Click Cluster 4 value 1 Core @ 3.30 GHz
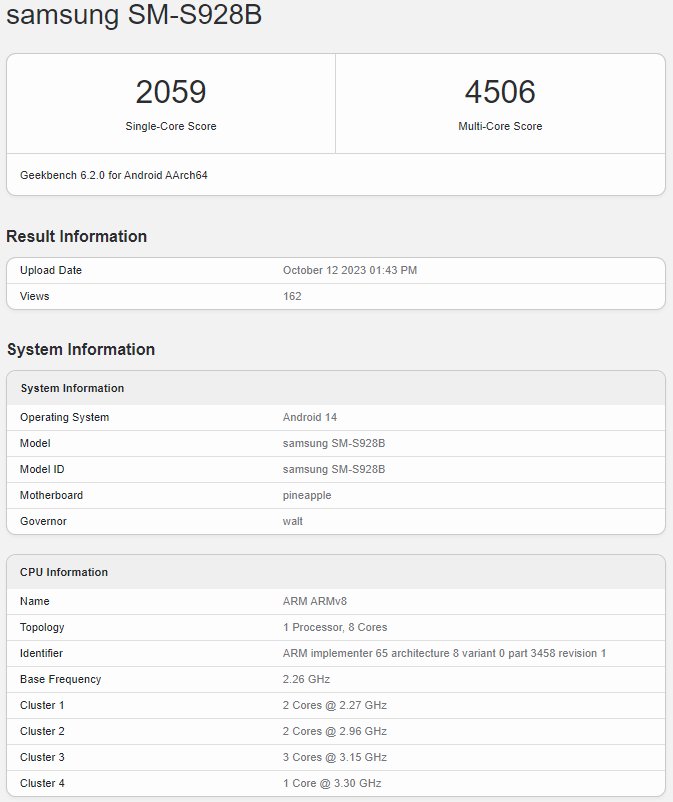The width and height of the screenshot is (673, 802). (x=332, y=784)
